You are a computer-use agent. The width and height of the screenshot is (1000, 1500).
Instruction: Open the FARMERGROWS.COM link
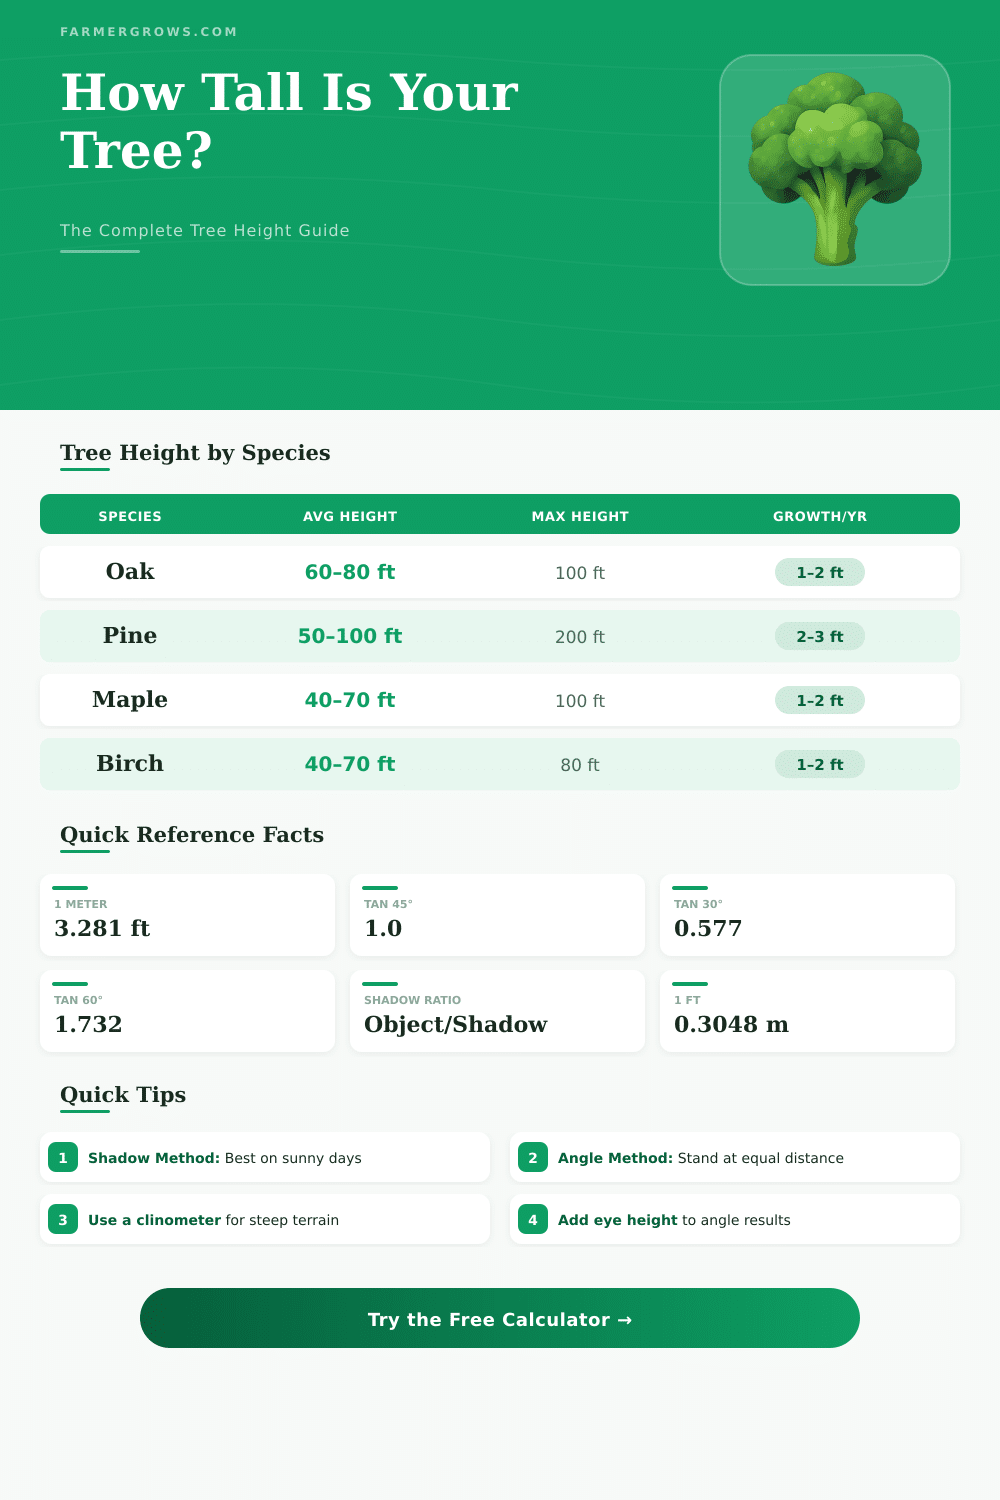(149, 31)
